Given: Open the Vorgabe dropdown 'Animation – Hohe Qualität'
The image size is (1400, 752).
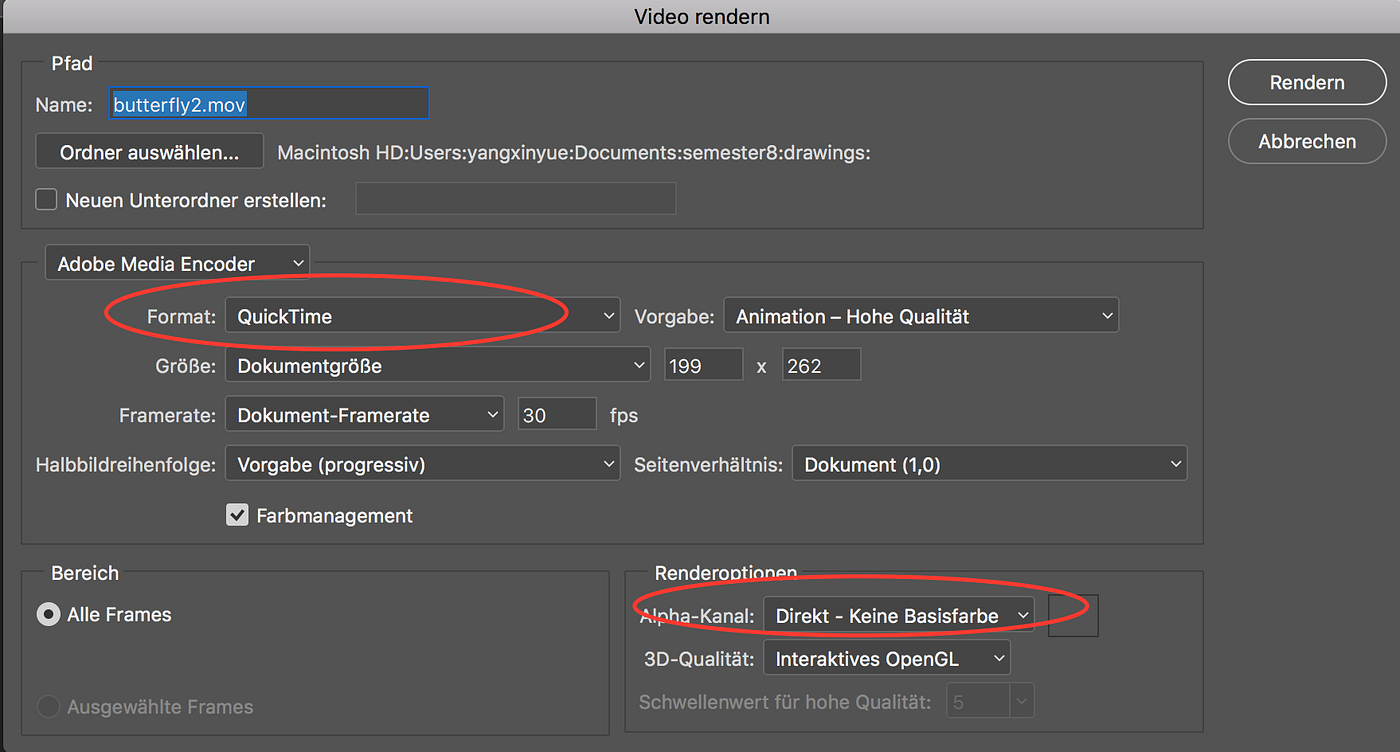Looking at the screenshot, I should click(920, 315).
